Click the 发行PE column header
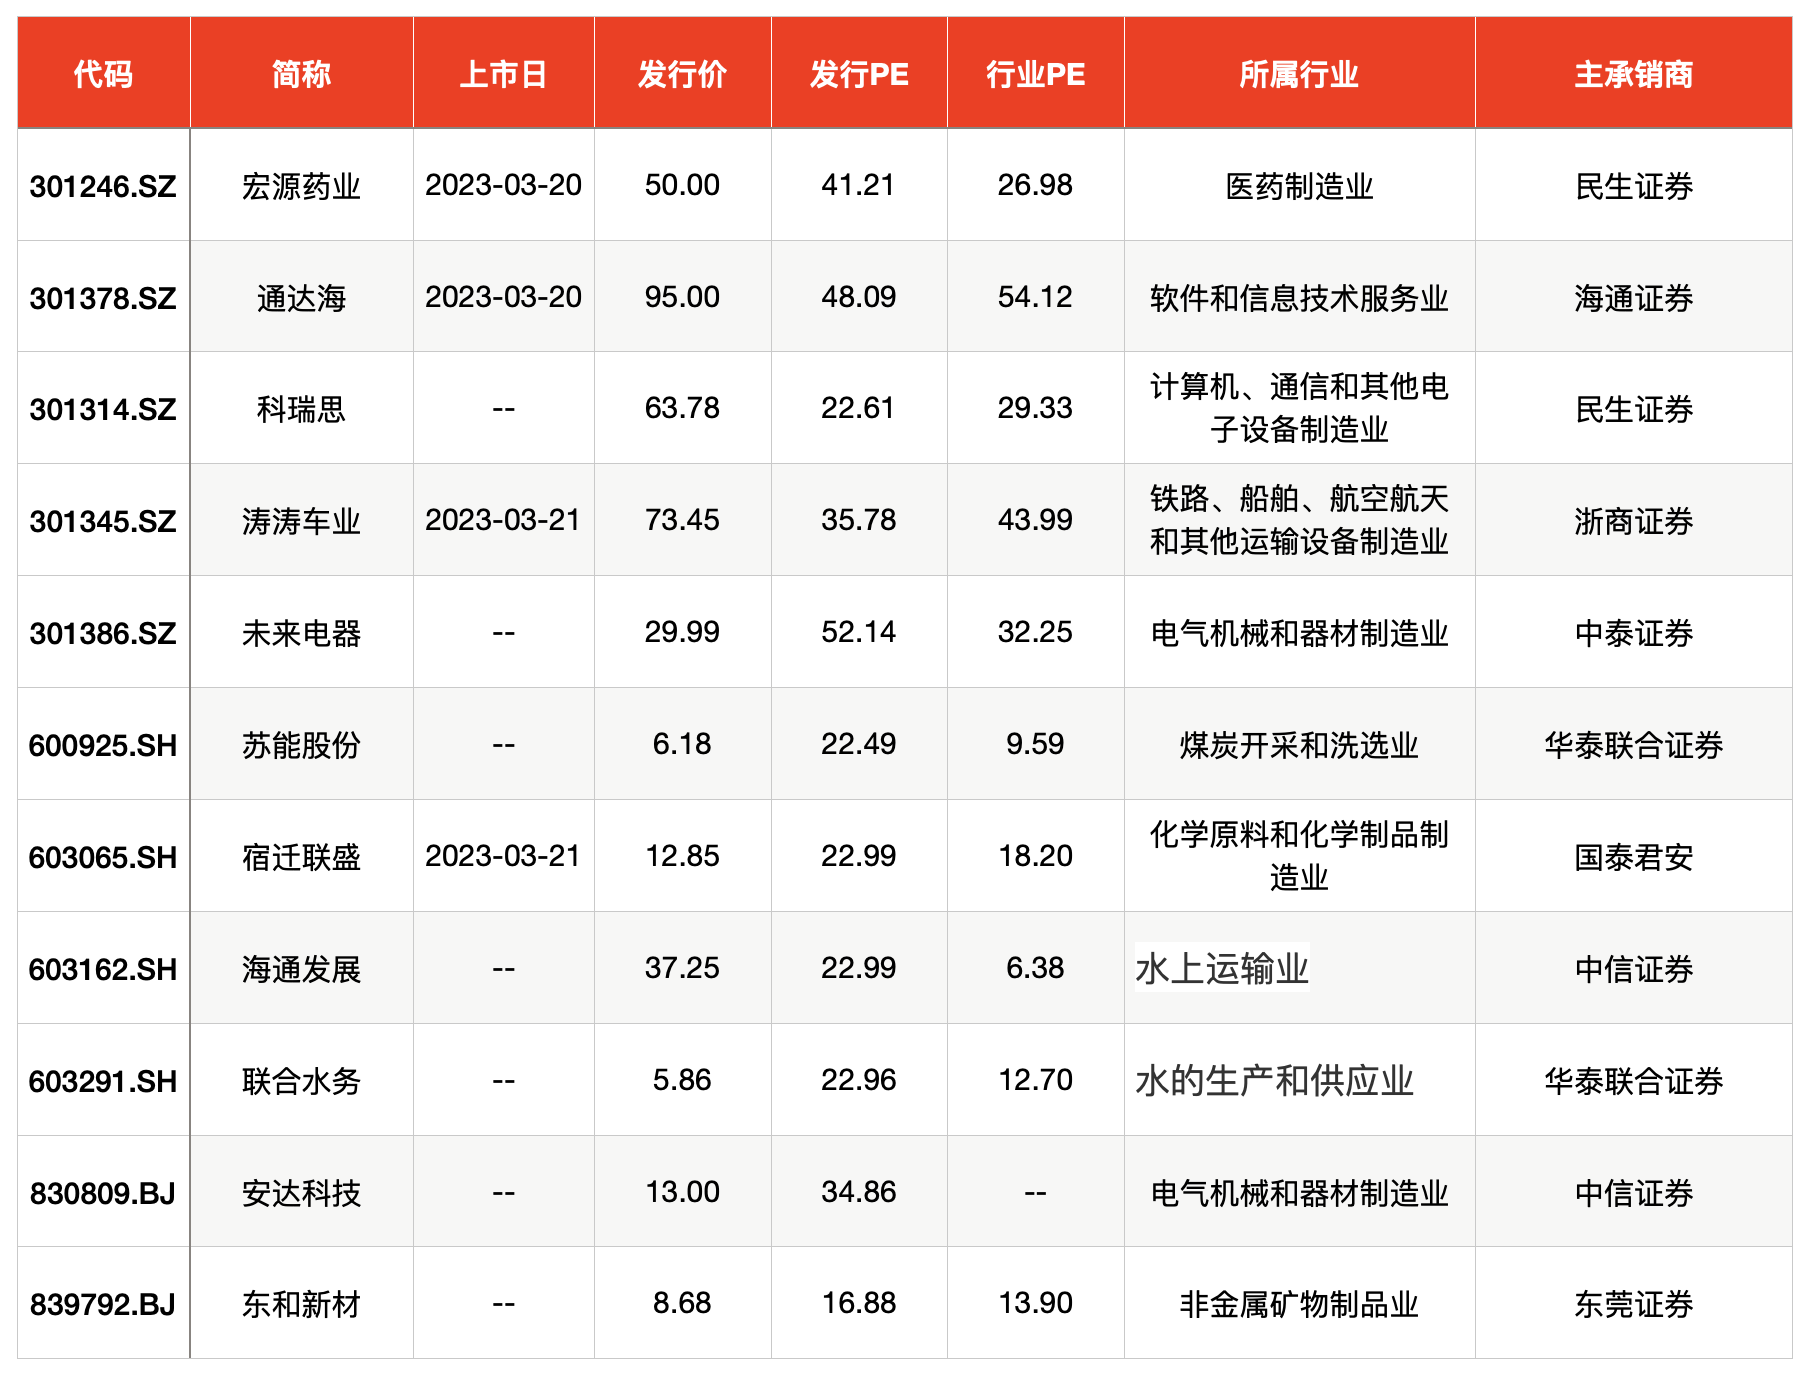 coord(859,74)
